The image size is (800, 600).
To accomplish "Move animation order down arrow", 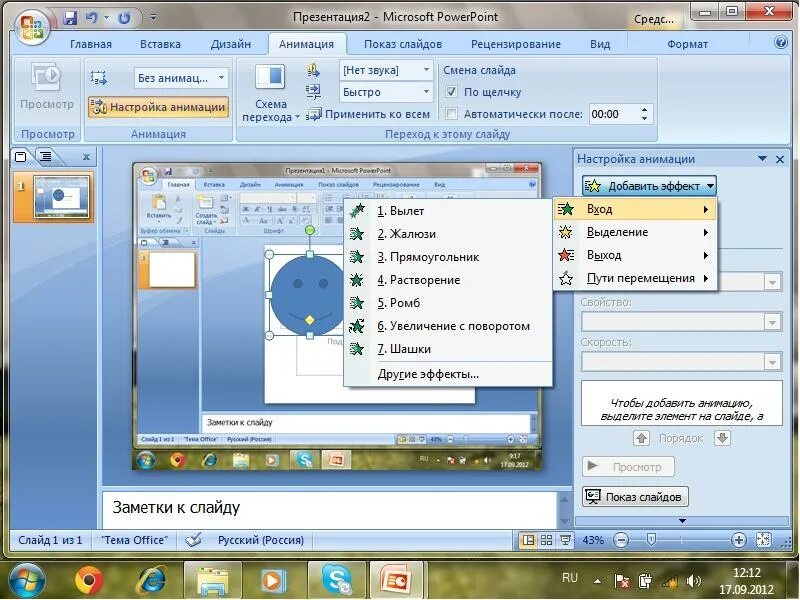I will 722,438.
